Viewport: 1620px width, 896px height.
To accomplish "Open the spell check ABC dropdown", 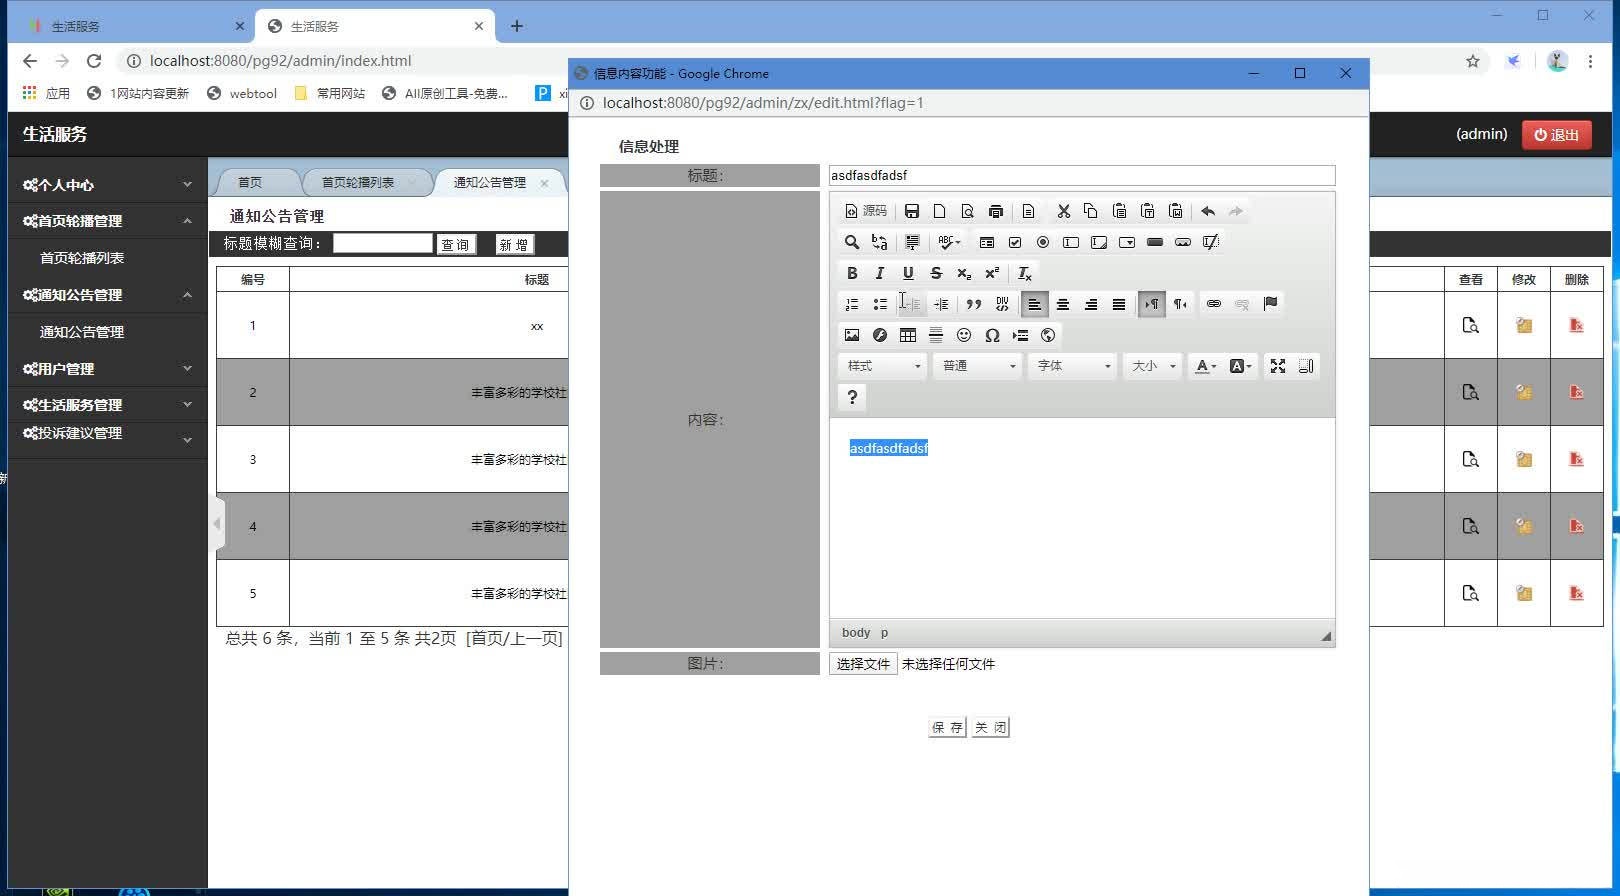I will [950, 242].
